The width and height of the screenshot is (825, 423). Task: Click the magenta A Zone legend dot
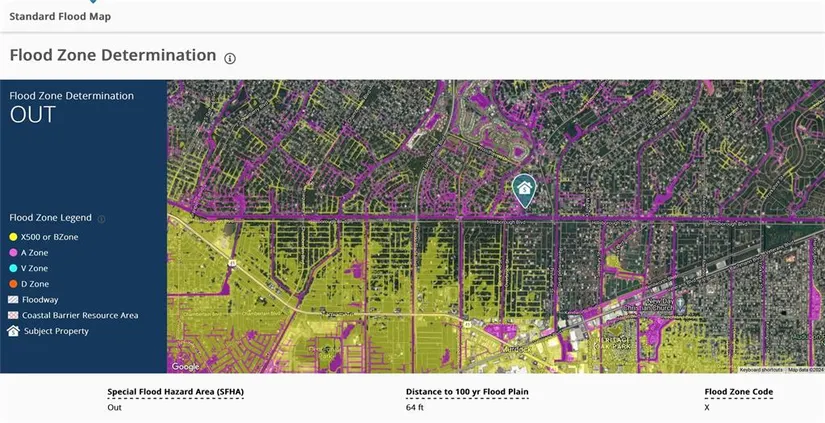(13, 253)
